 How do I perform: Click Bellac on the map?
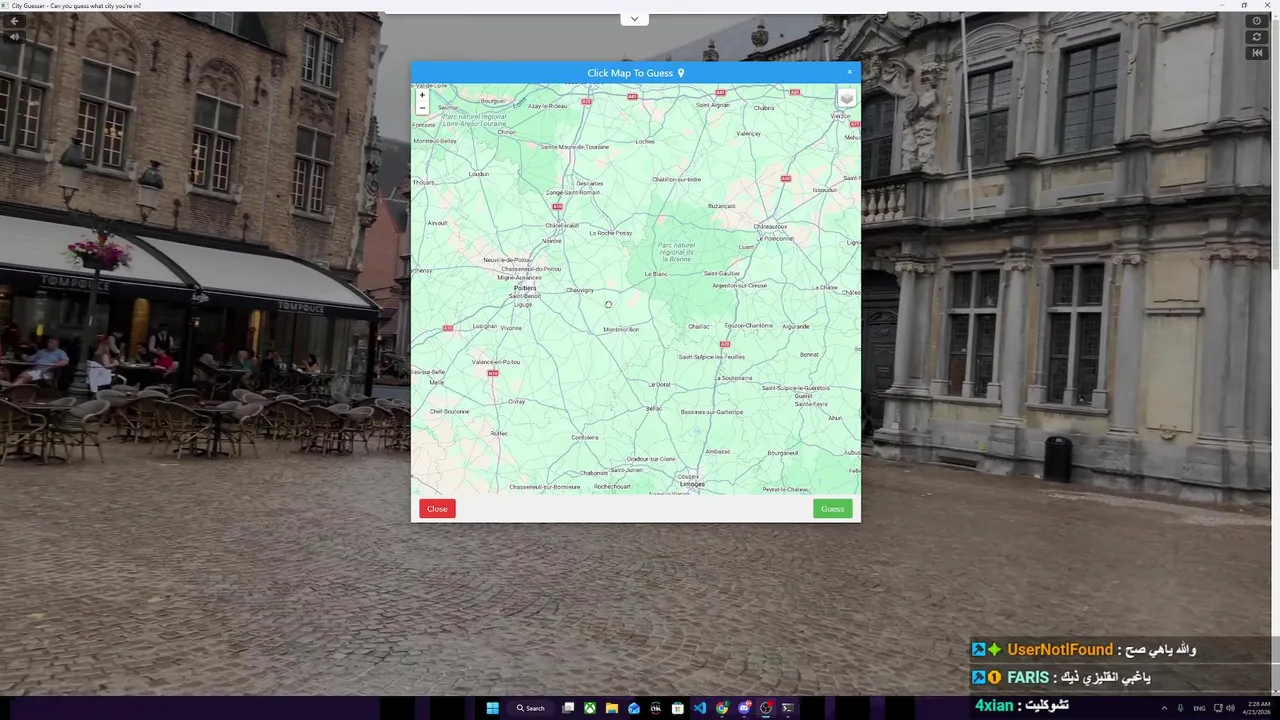(654, 408)
